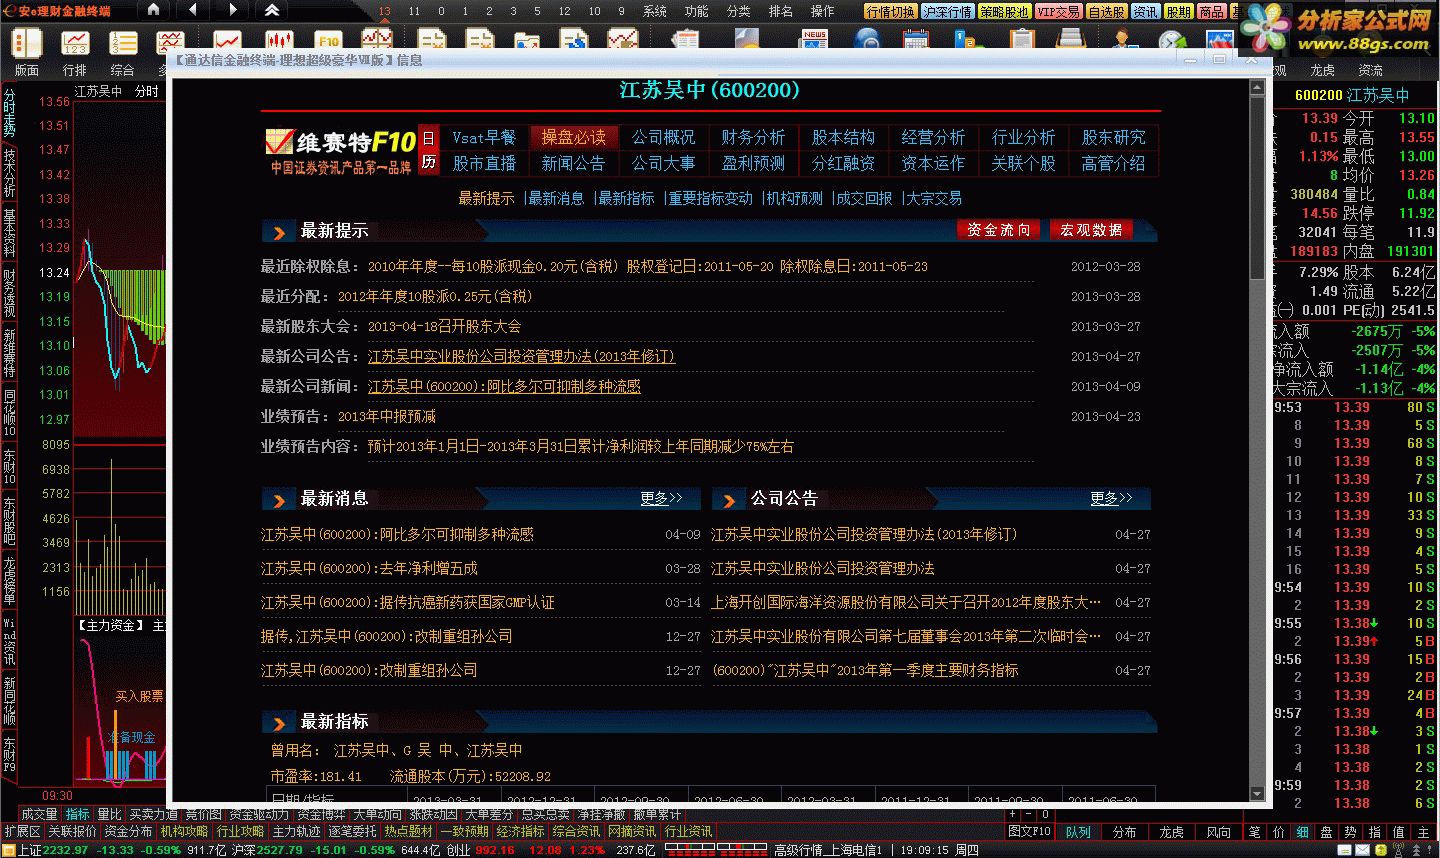Select the 队列 tab at bottom right
Image resolution: width=1440 pixels, height=858 pixels.
point(1078,832)
